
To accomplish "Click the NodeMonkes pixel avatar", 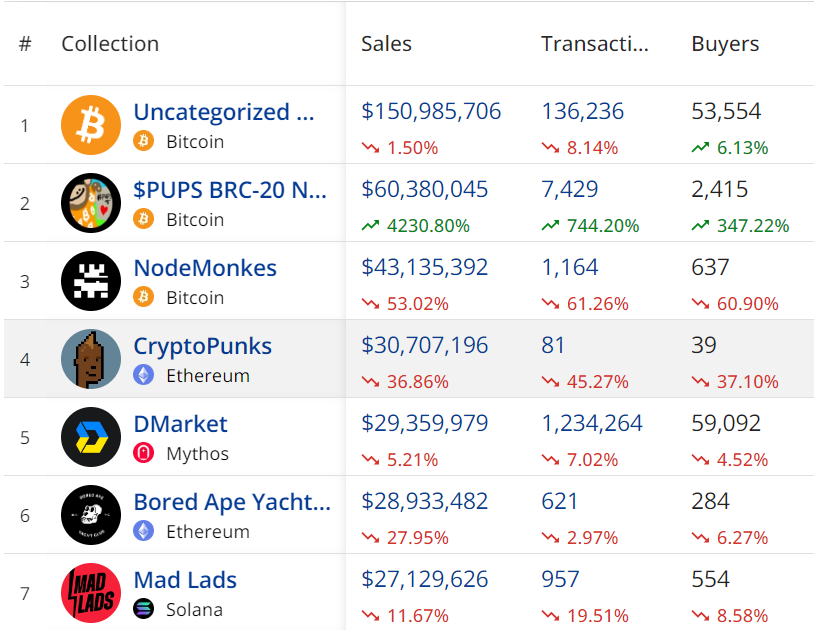I will tap(91, 281).
